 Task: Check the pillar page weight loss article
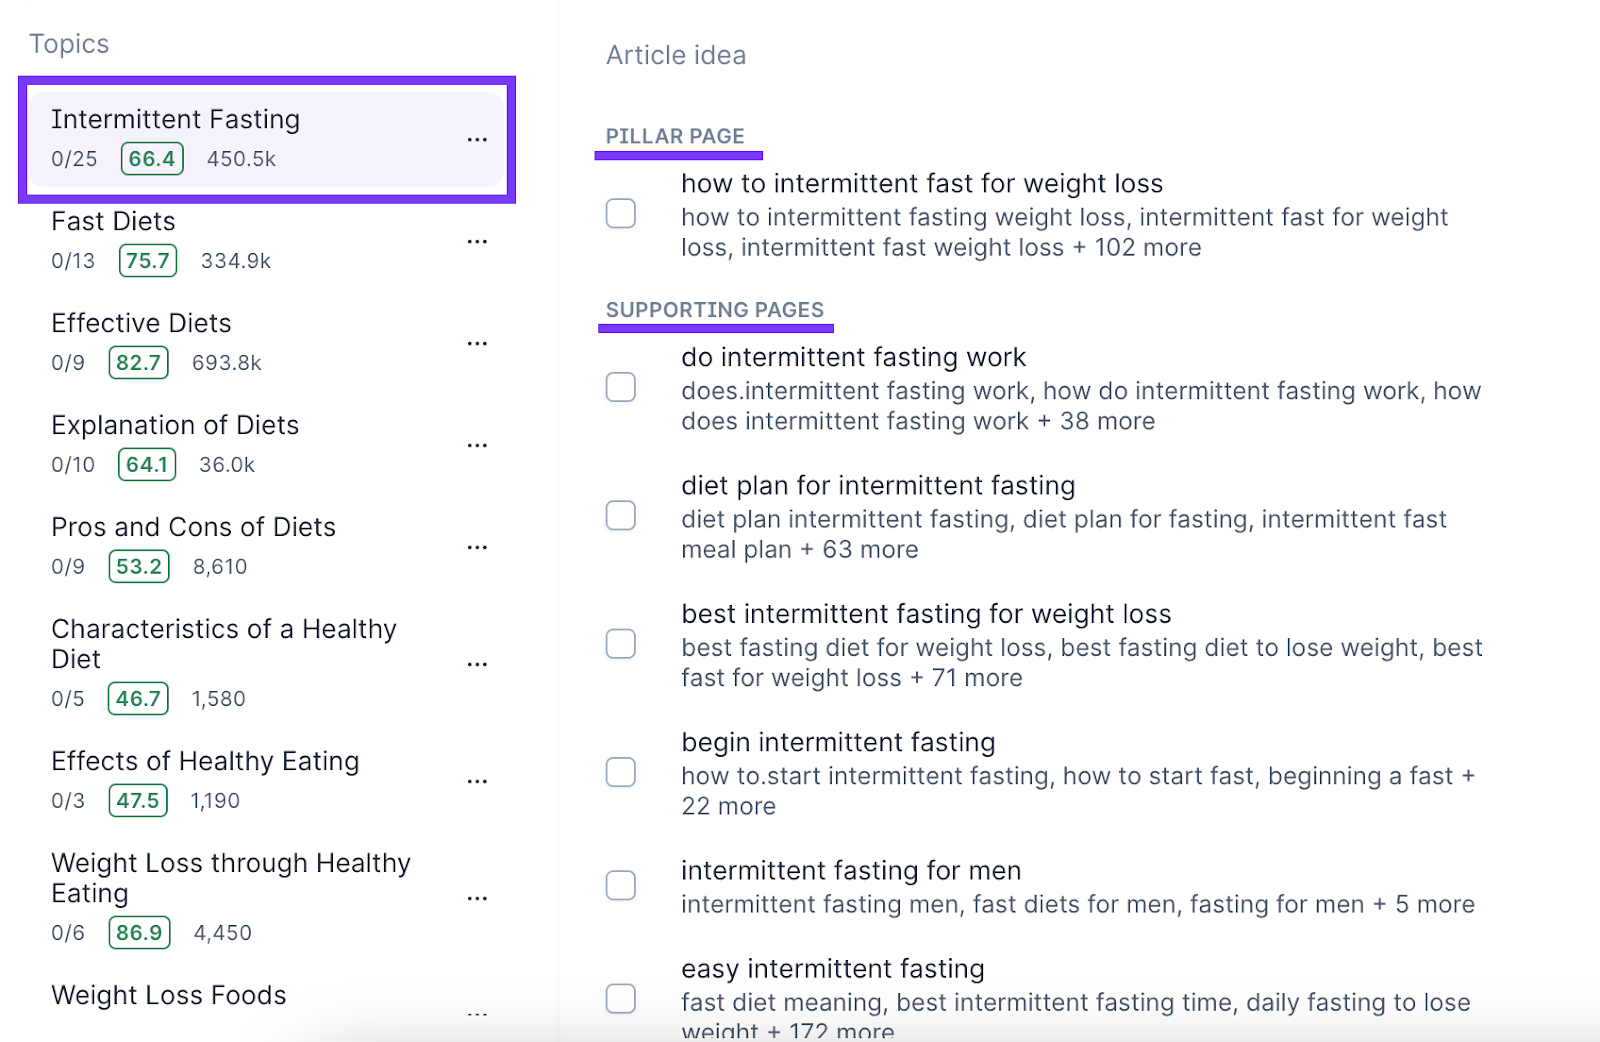click(621, 213)
